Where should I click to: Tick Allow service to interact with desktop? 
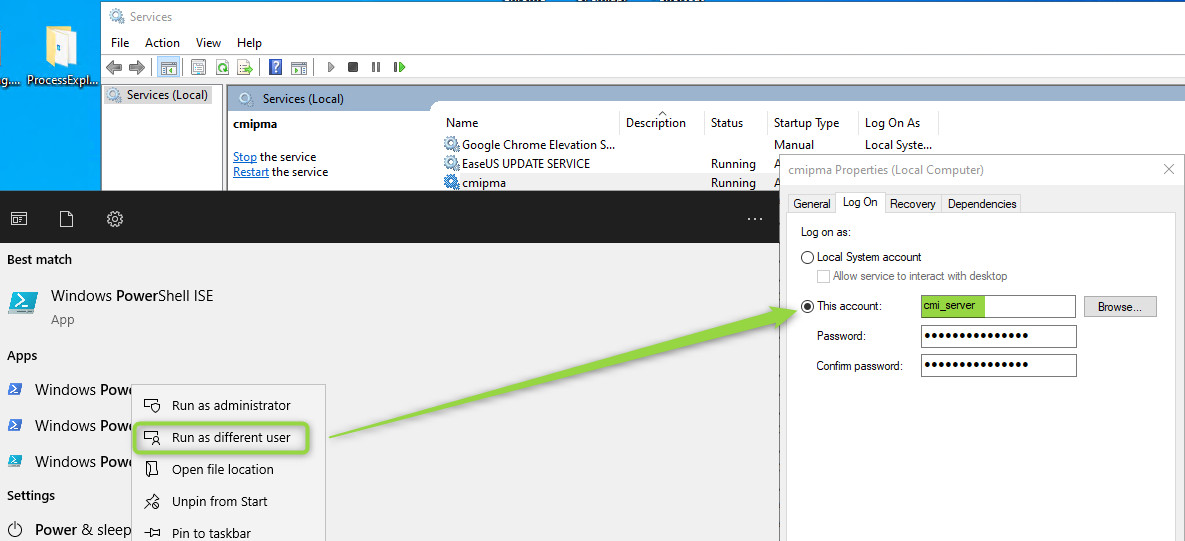tap(824, 276)
